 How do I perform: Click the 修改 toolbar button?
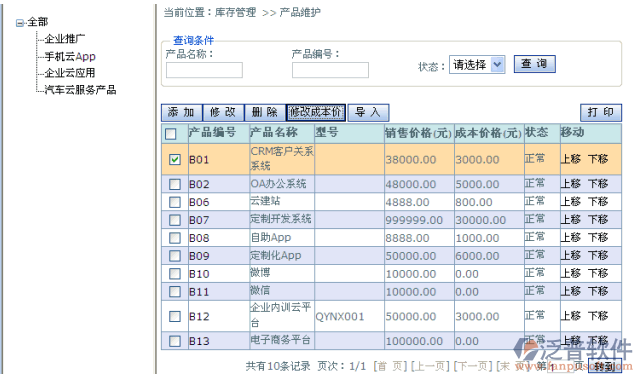(223, 112)
